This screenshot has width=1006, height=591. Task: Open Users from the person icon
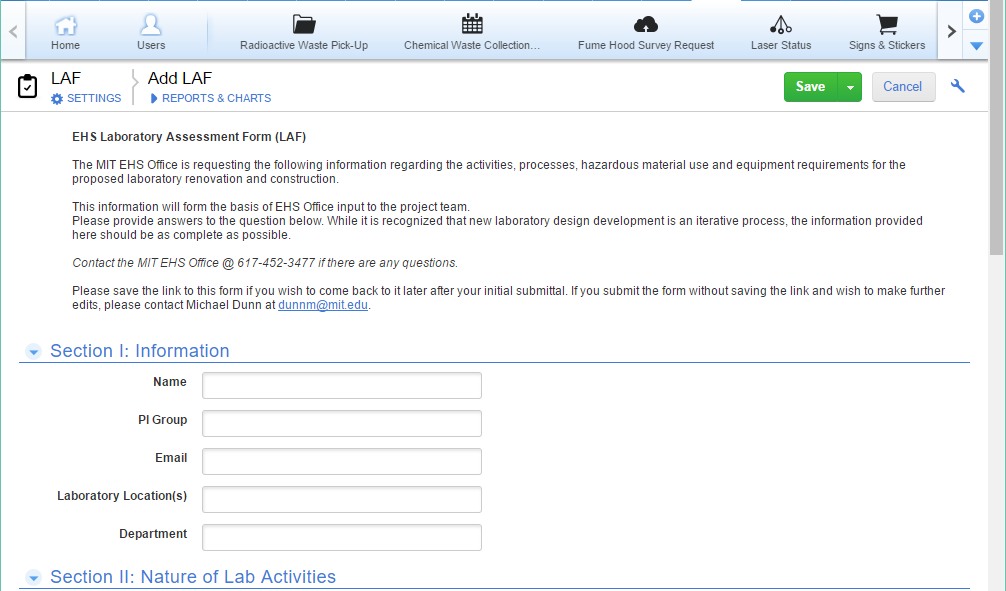tap(151, 25)
